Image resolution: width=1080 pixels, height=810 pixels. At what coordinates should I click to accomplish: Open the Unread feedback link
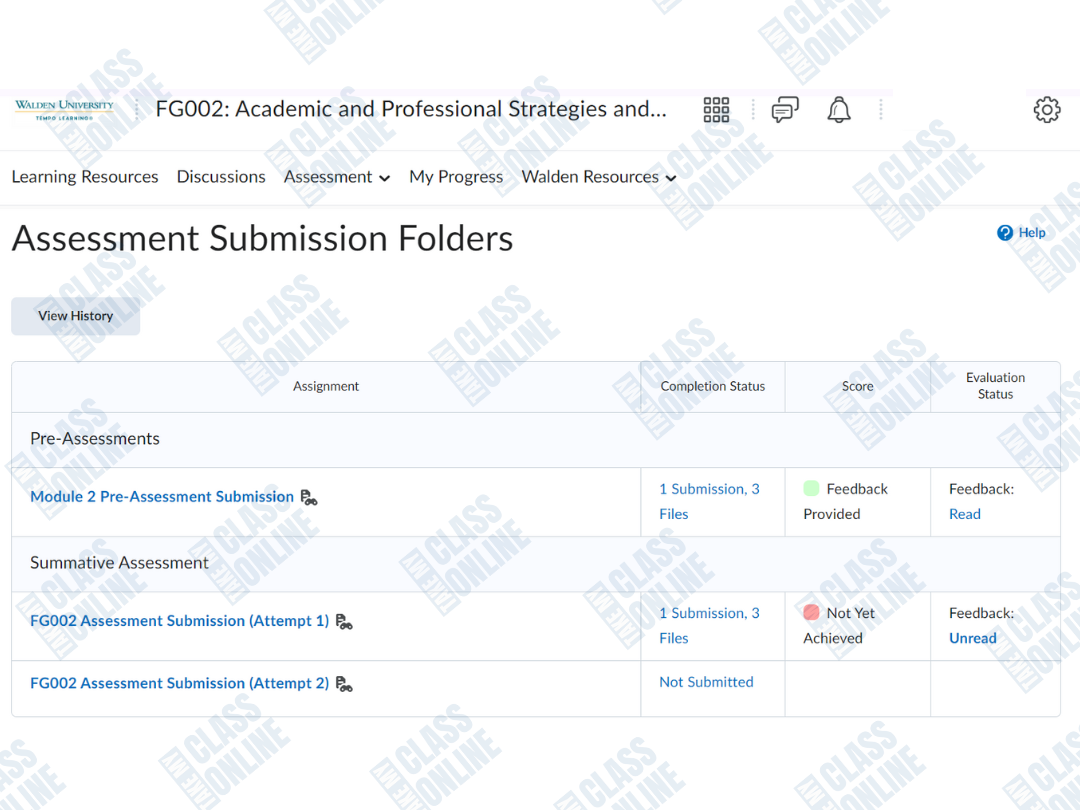click(x=973, y=638)
